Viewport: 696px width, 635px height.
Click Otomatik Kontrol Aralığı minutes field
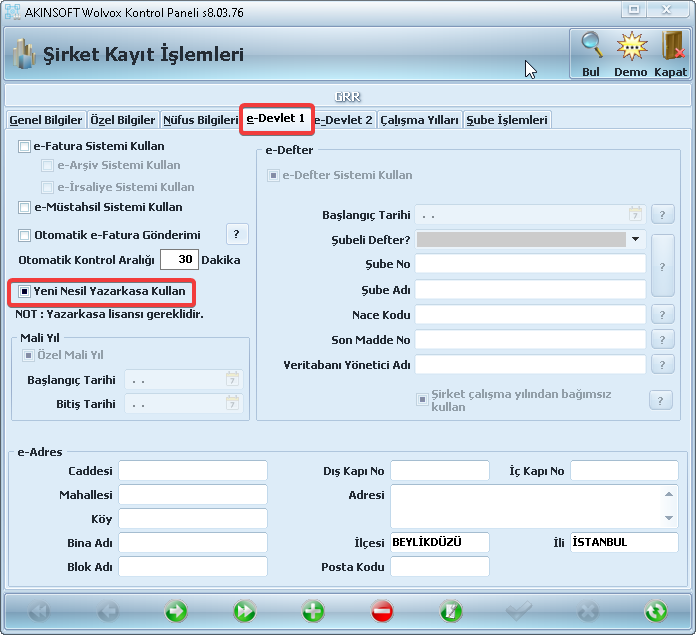(x=179, y=259)
